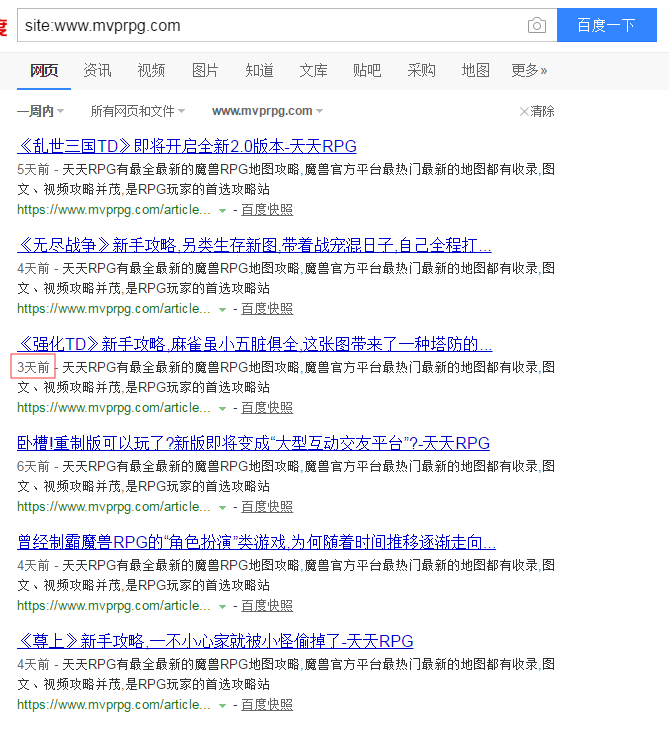Open the 知道 tab
669x739 pixels.
coord(259,71)
